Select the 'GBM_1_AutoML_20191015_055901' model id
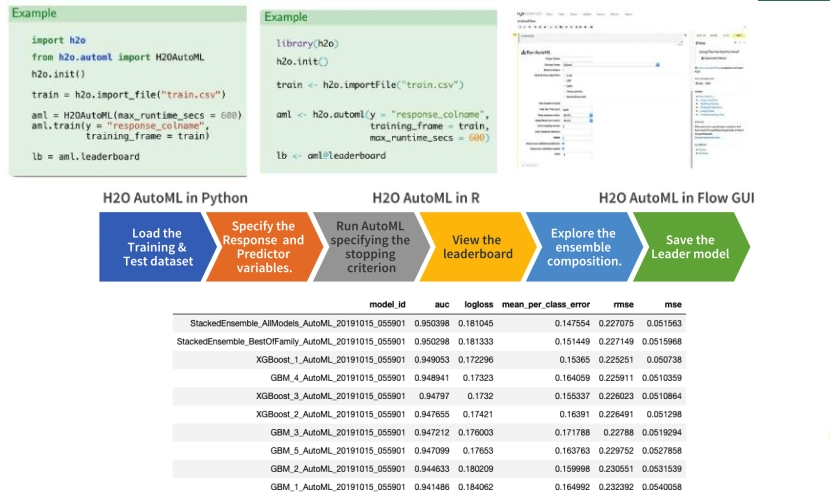 338,487
